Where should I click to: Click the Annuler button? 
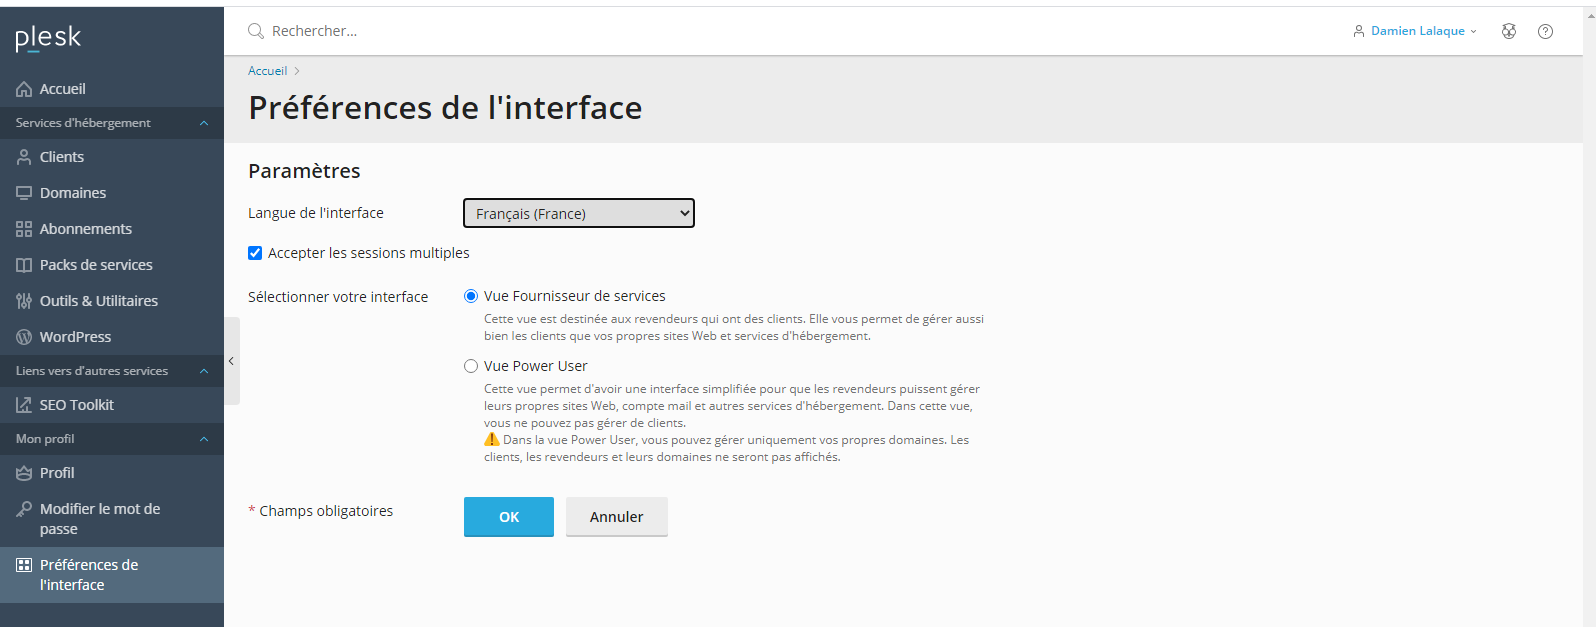(x=616, y=517)
